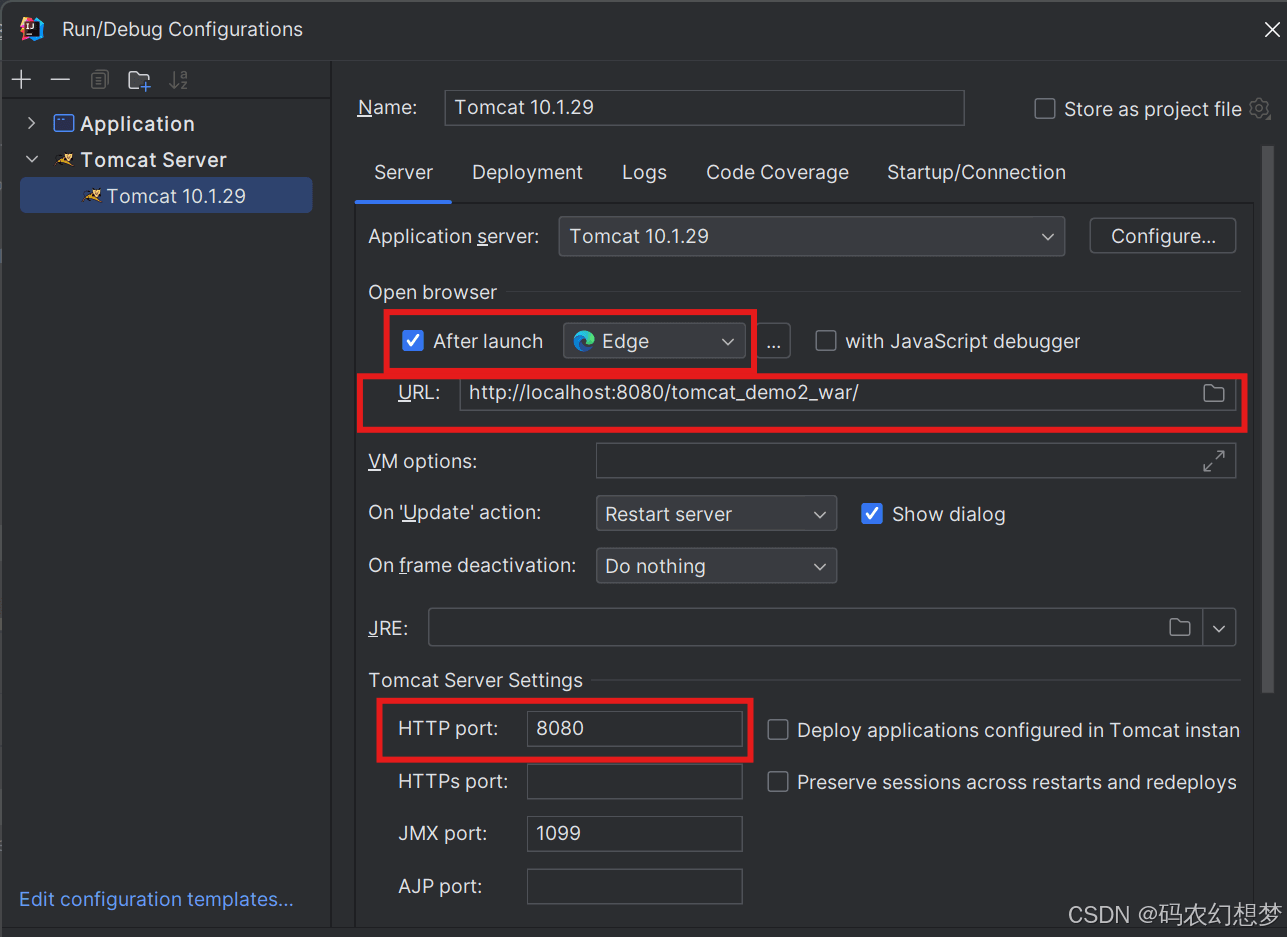Click the folder icon in the URL field

click(1213, 393)
